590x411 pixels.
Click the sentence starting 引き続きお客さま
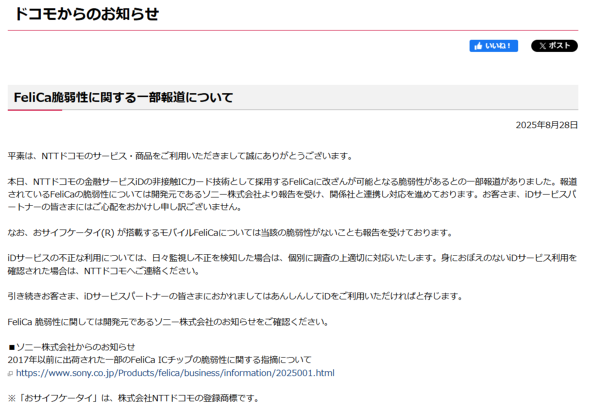(x=235, y=296)
